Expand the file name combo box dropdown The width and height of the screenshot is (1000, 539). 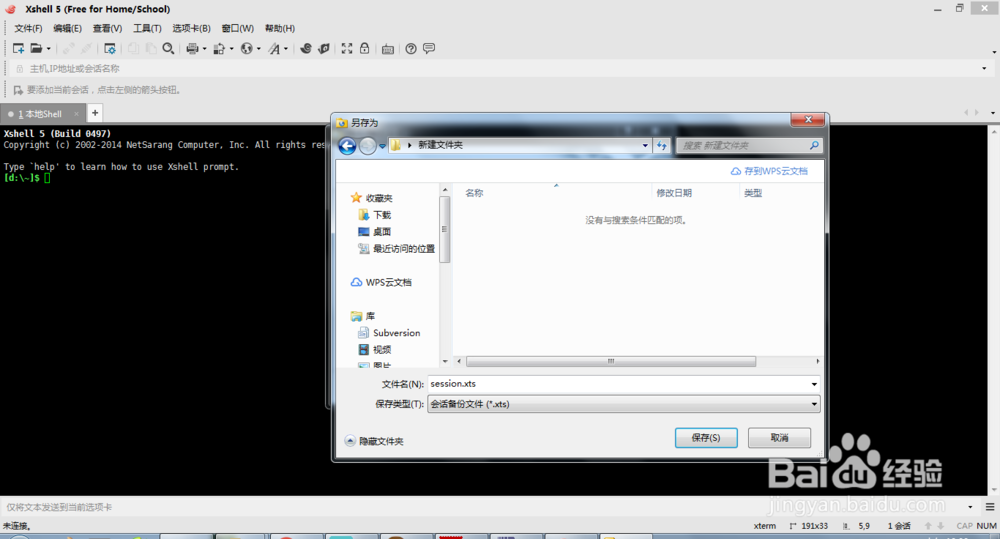(x=814, y=384)
